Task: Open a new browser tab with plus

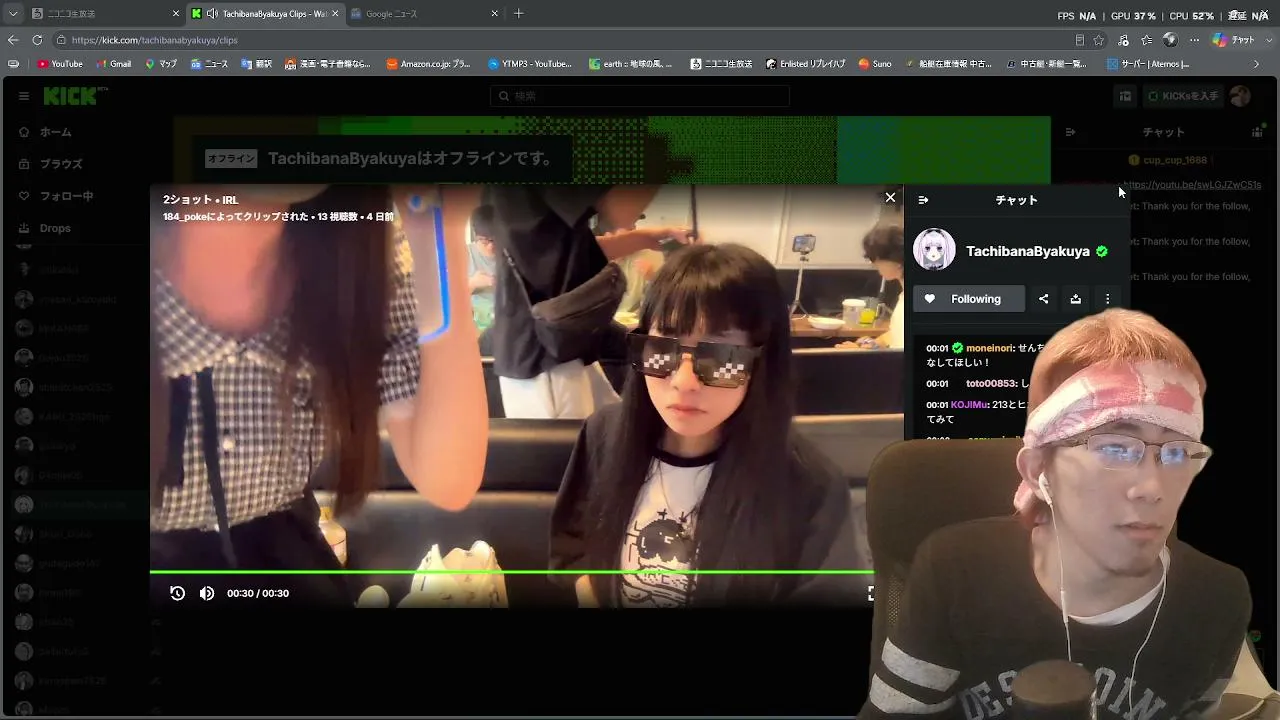Action: click(x=518, y=14)
